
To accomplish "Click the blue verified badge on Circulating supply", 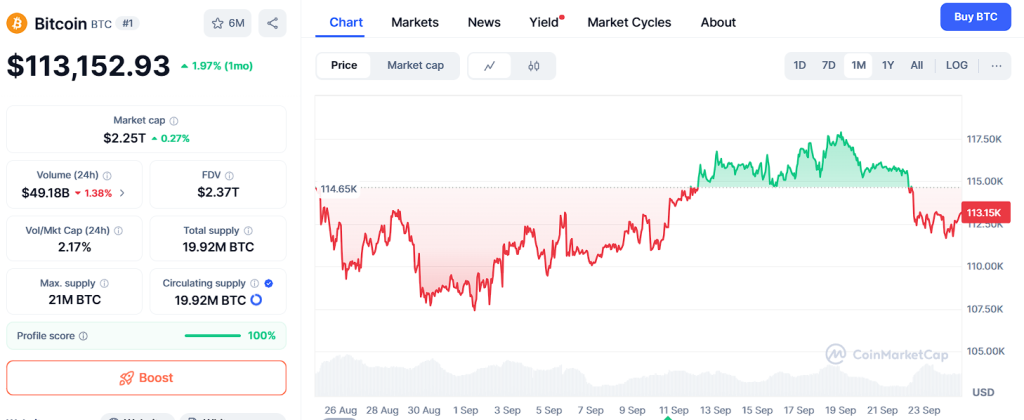I will [268, 283].
